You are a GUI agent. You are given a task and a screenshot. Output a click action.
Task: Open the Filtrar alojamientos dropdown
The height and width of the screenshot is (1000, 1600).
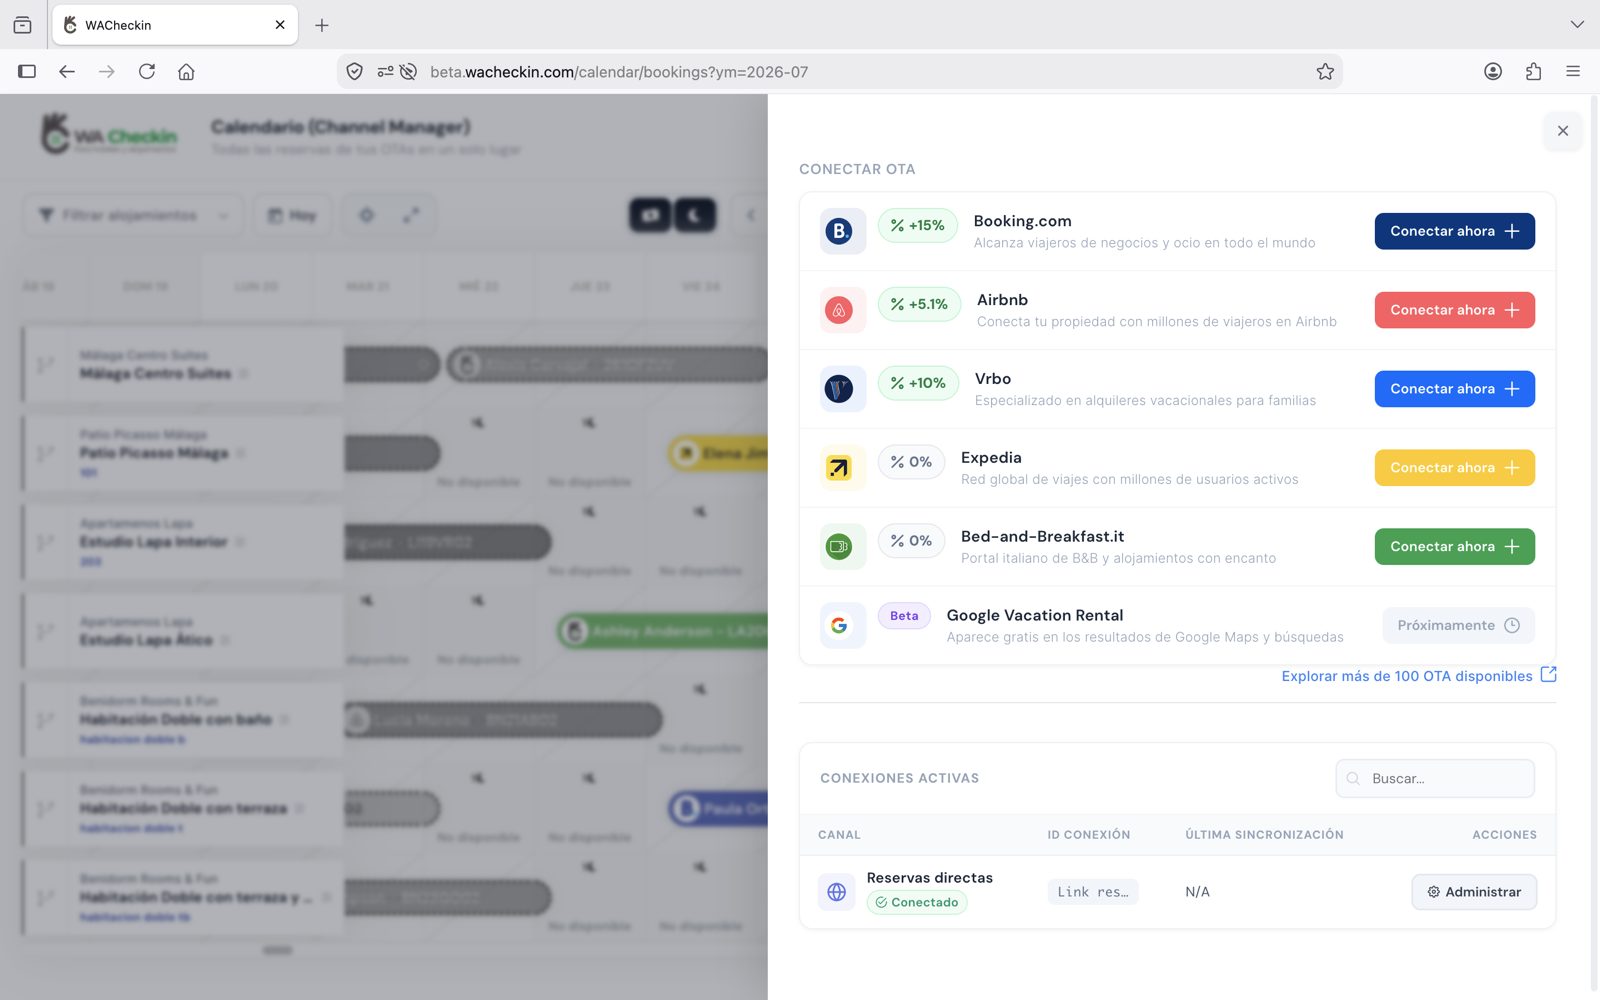coord(133,215)
